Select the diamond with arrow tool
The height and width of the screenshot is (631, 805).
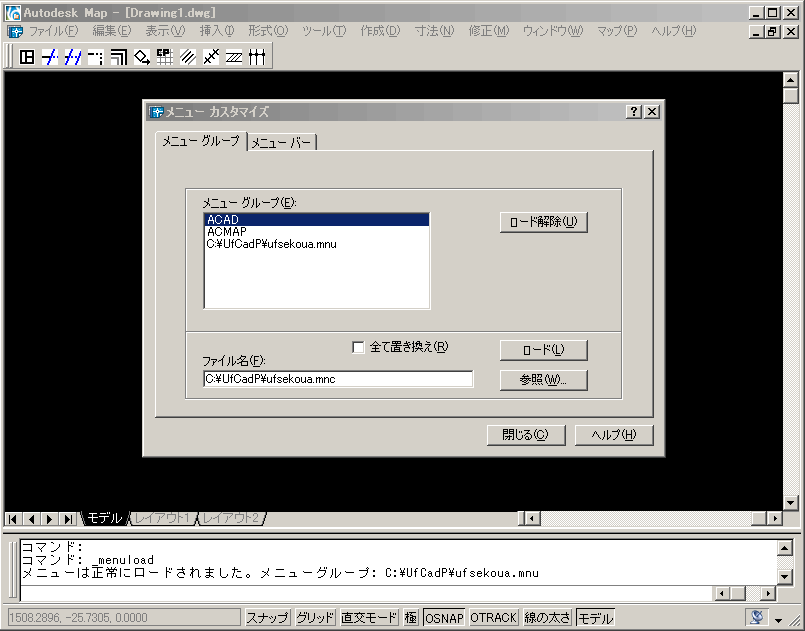[142, 56]
